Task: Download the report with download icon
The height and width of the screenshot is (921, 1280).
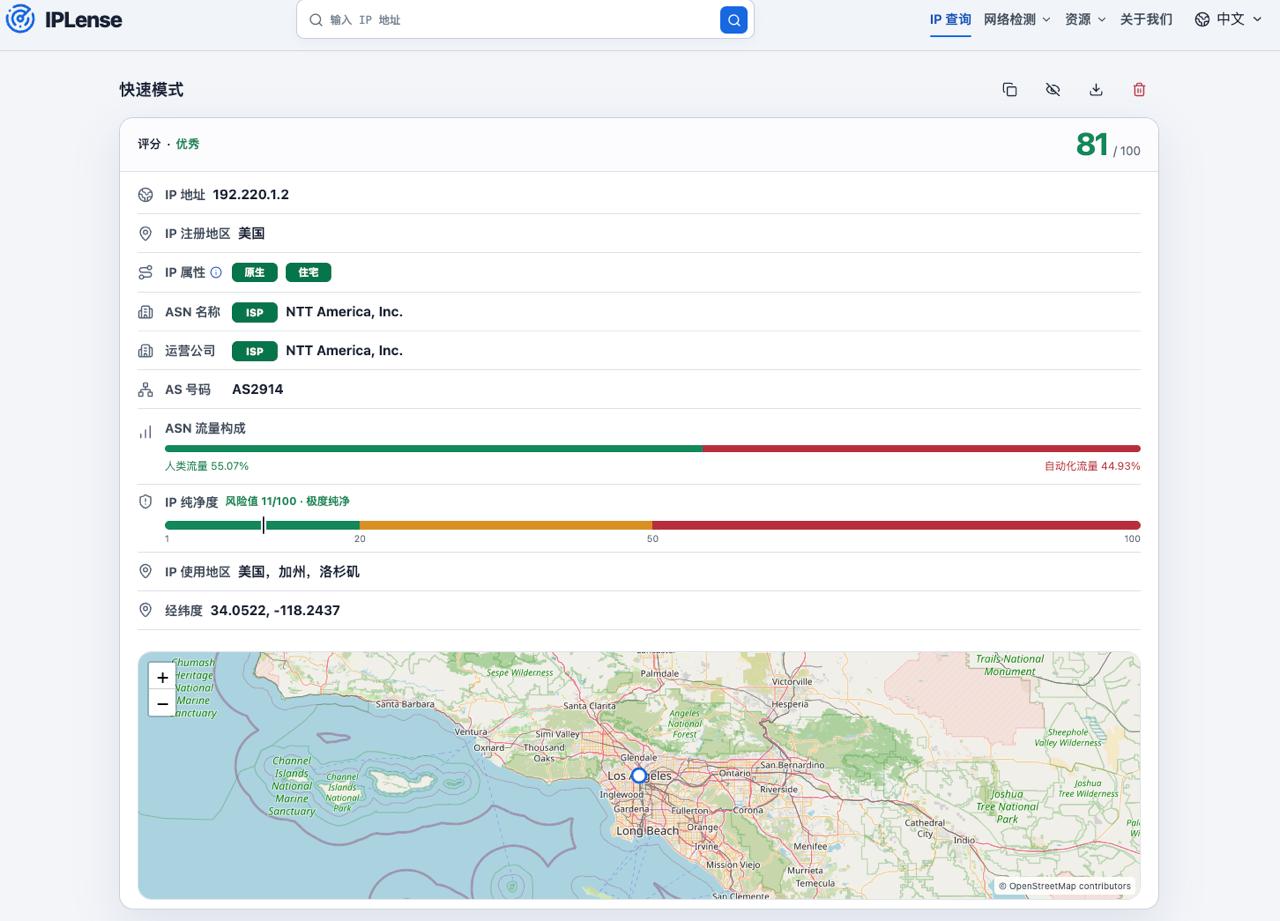Action: tap(1096, 90)
